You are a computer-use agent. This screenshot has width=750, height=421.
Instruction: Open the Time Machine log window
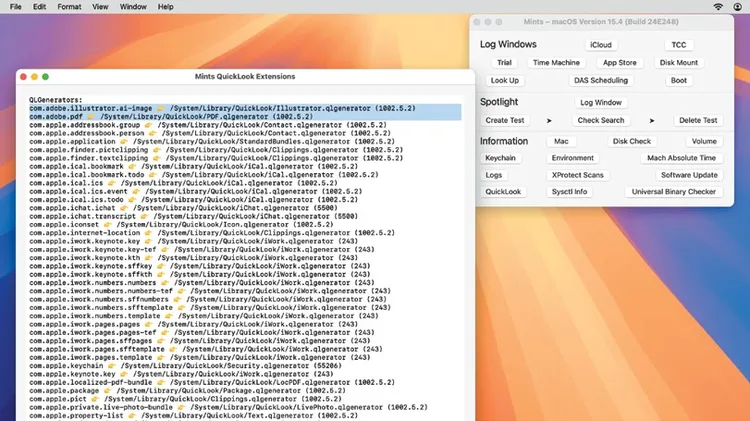[x=556, y=63]
